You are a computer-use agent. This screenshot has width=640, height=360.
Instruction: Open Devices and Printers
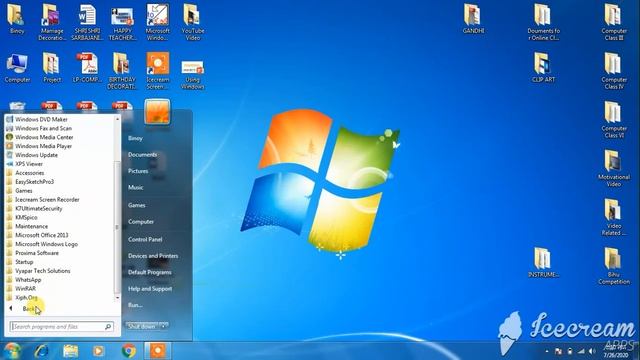[x=153, y=256]
